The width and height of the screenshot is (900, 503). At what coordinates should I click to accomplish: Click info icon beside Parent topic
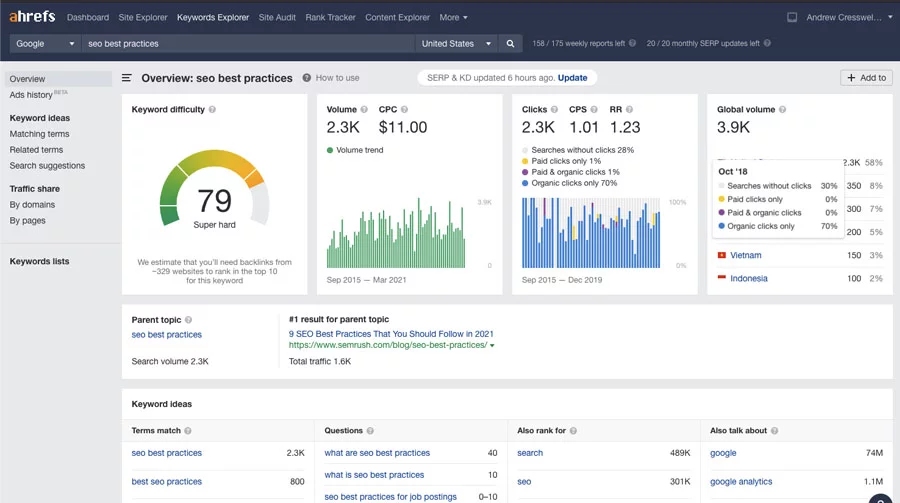pos(188,320)
